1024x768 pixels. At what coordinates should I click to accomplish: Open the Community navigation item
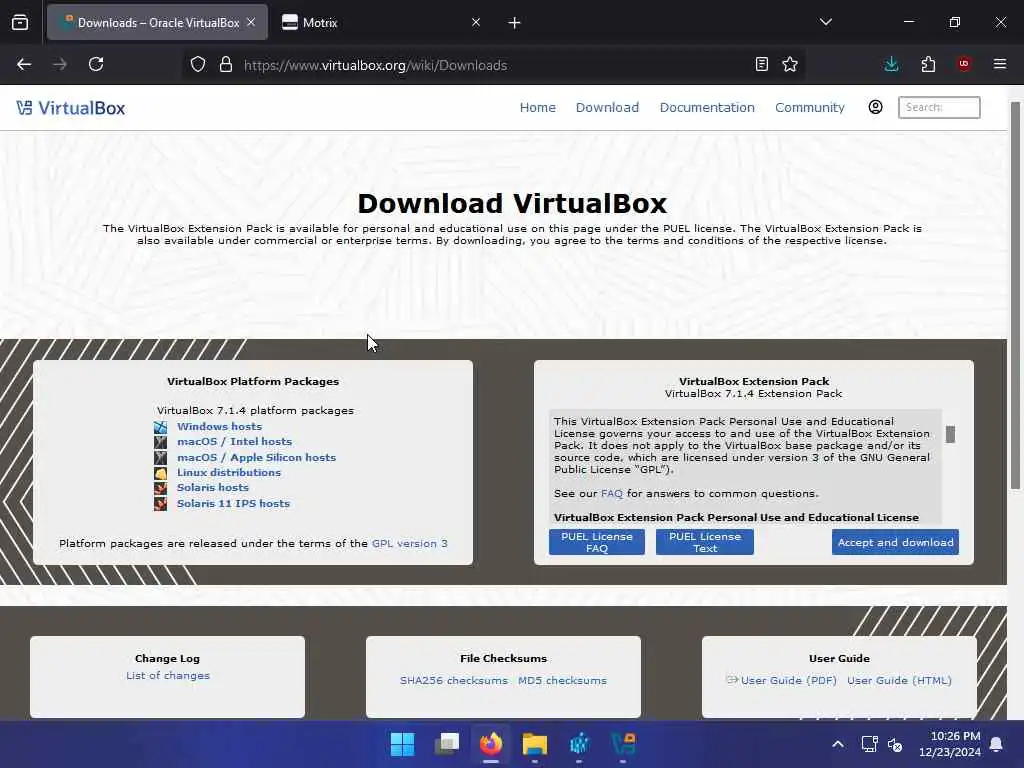[x=810, y=108]
